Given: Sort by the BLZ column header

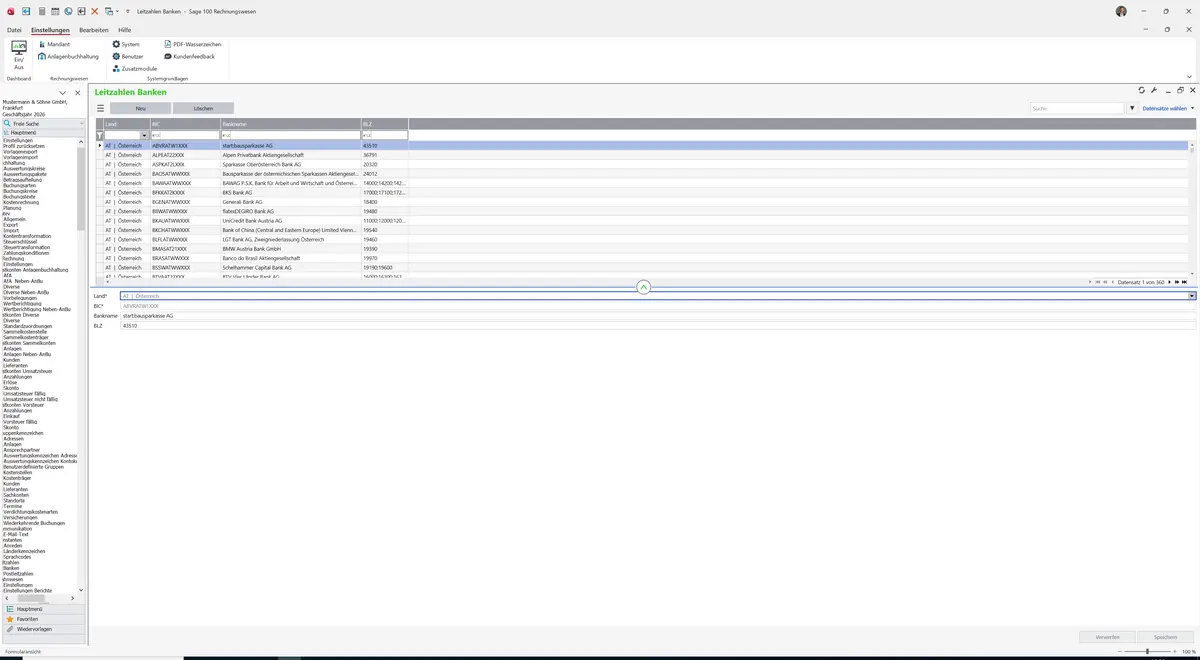Looking at the screenshot, I should pyautogui.click(x=385, y=124).
